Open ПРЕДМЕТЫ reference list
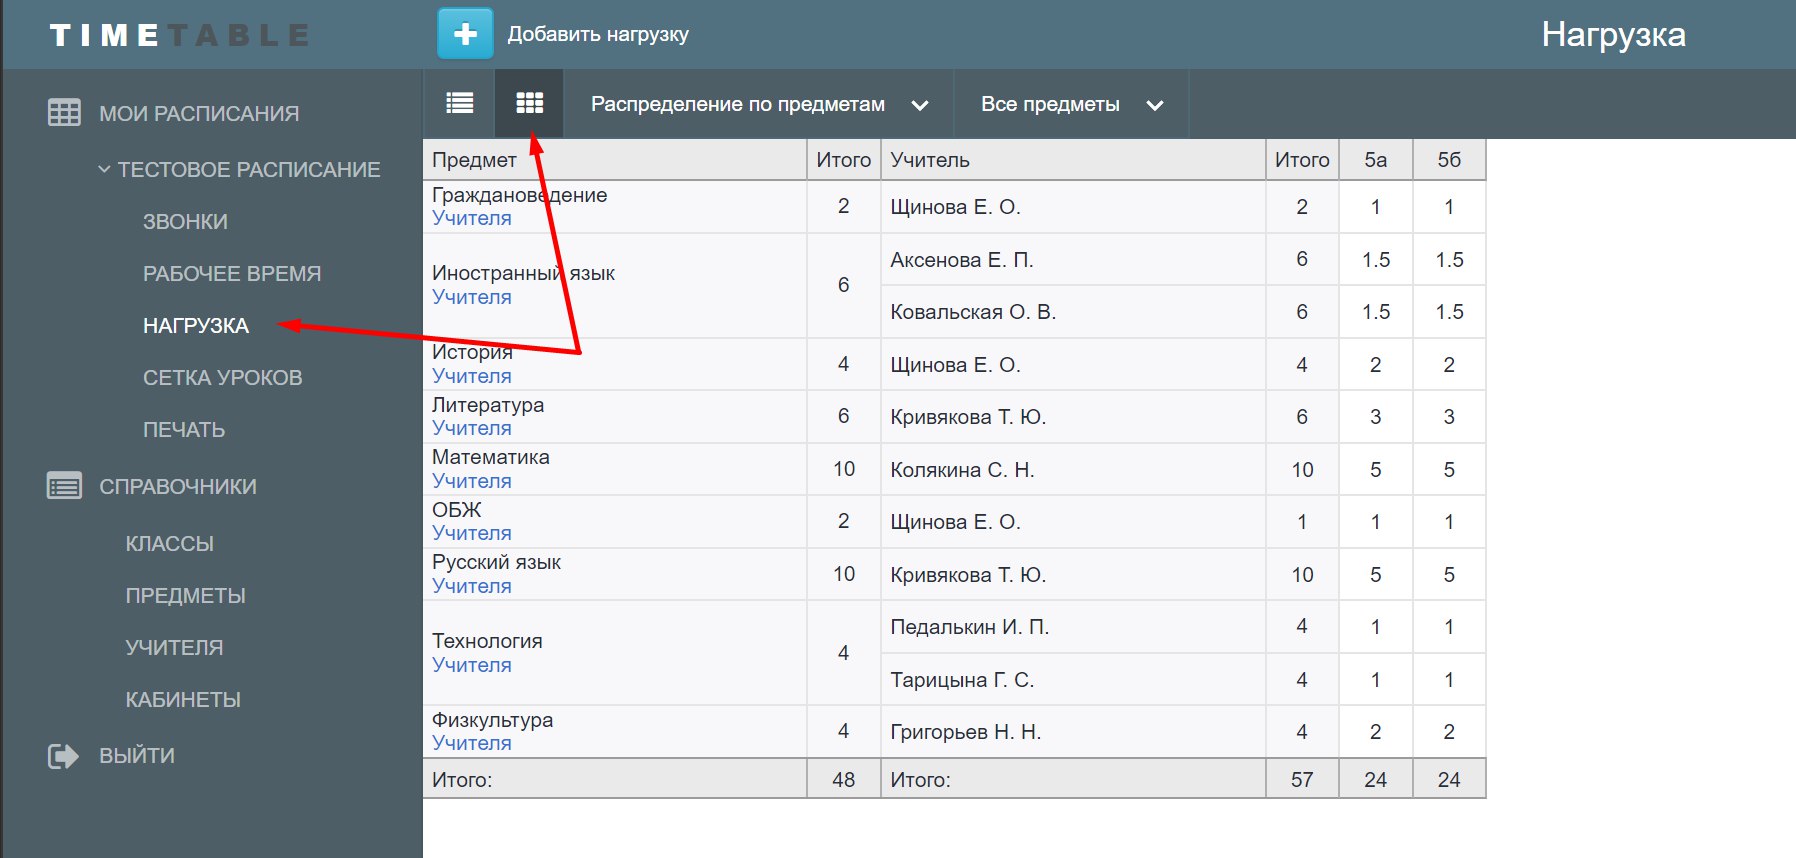This screenshot has width=1796, height=858. (x=185, y=595)
